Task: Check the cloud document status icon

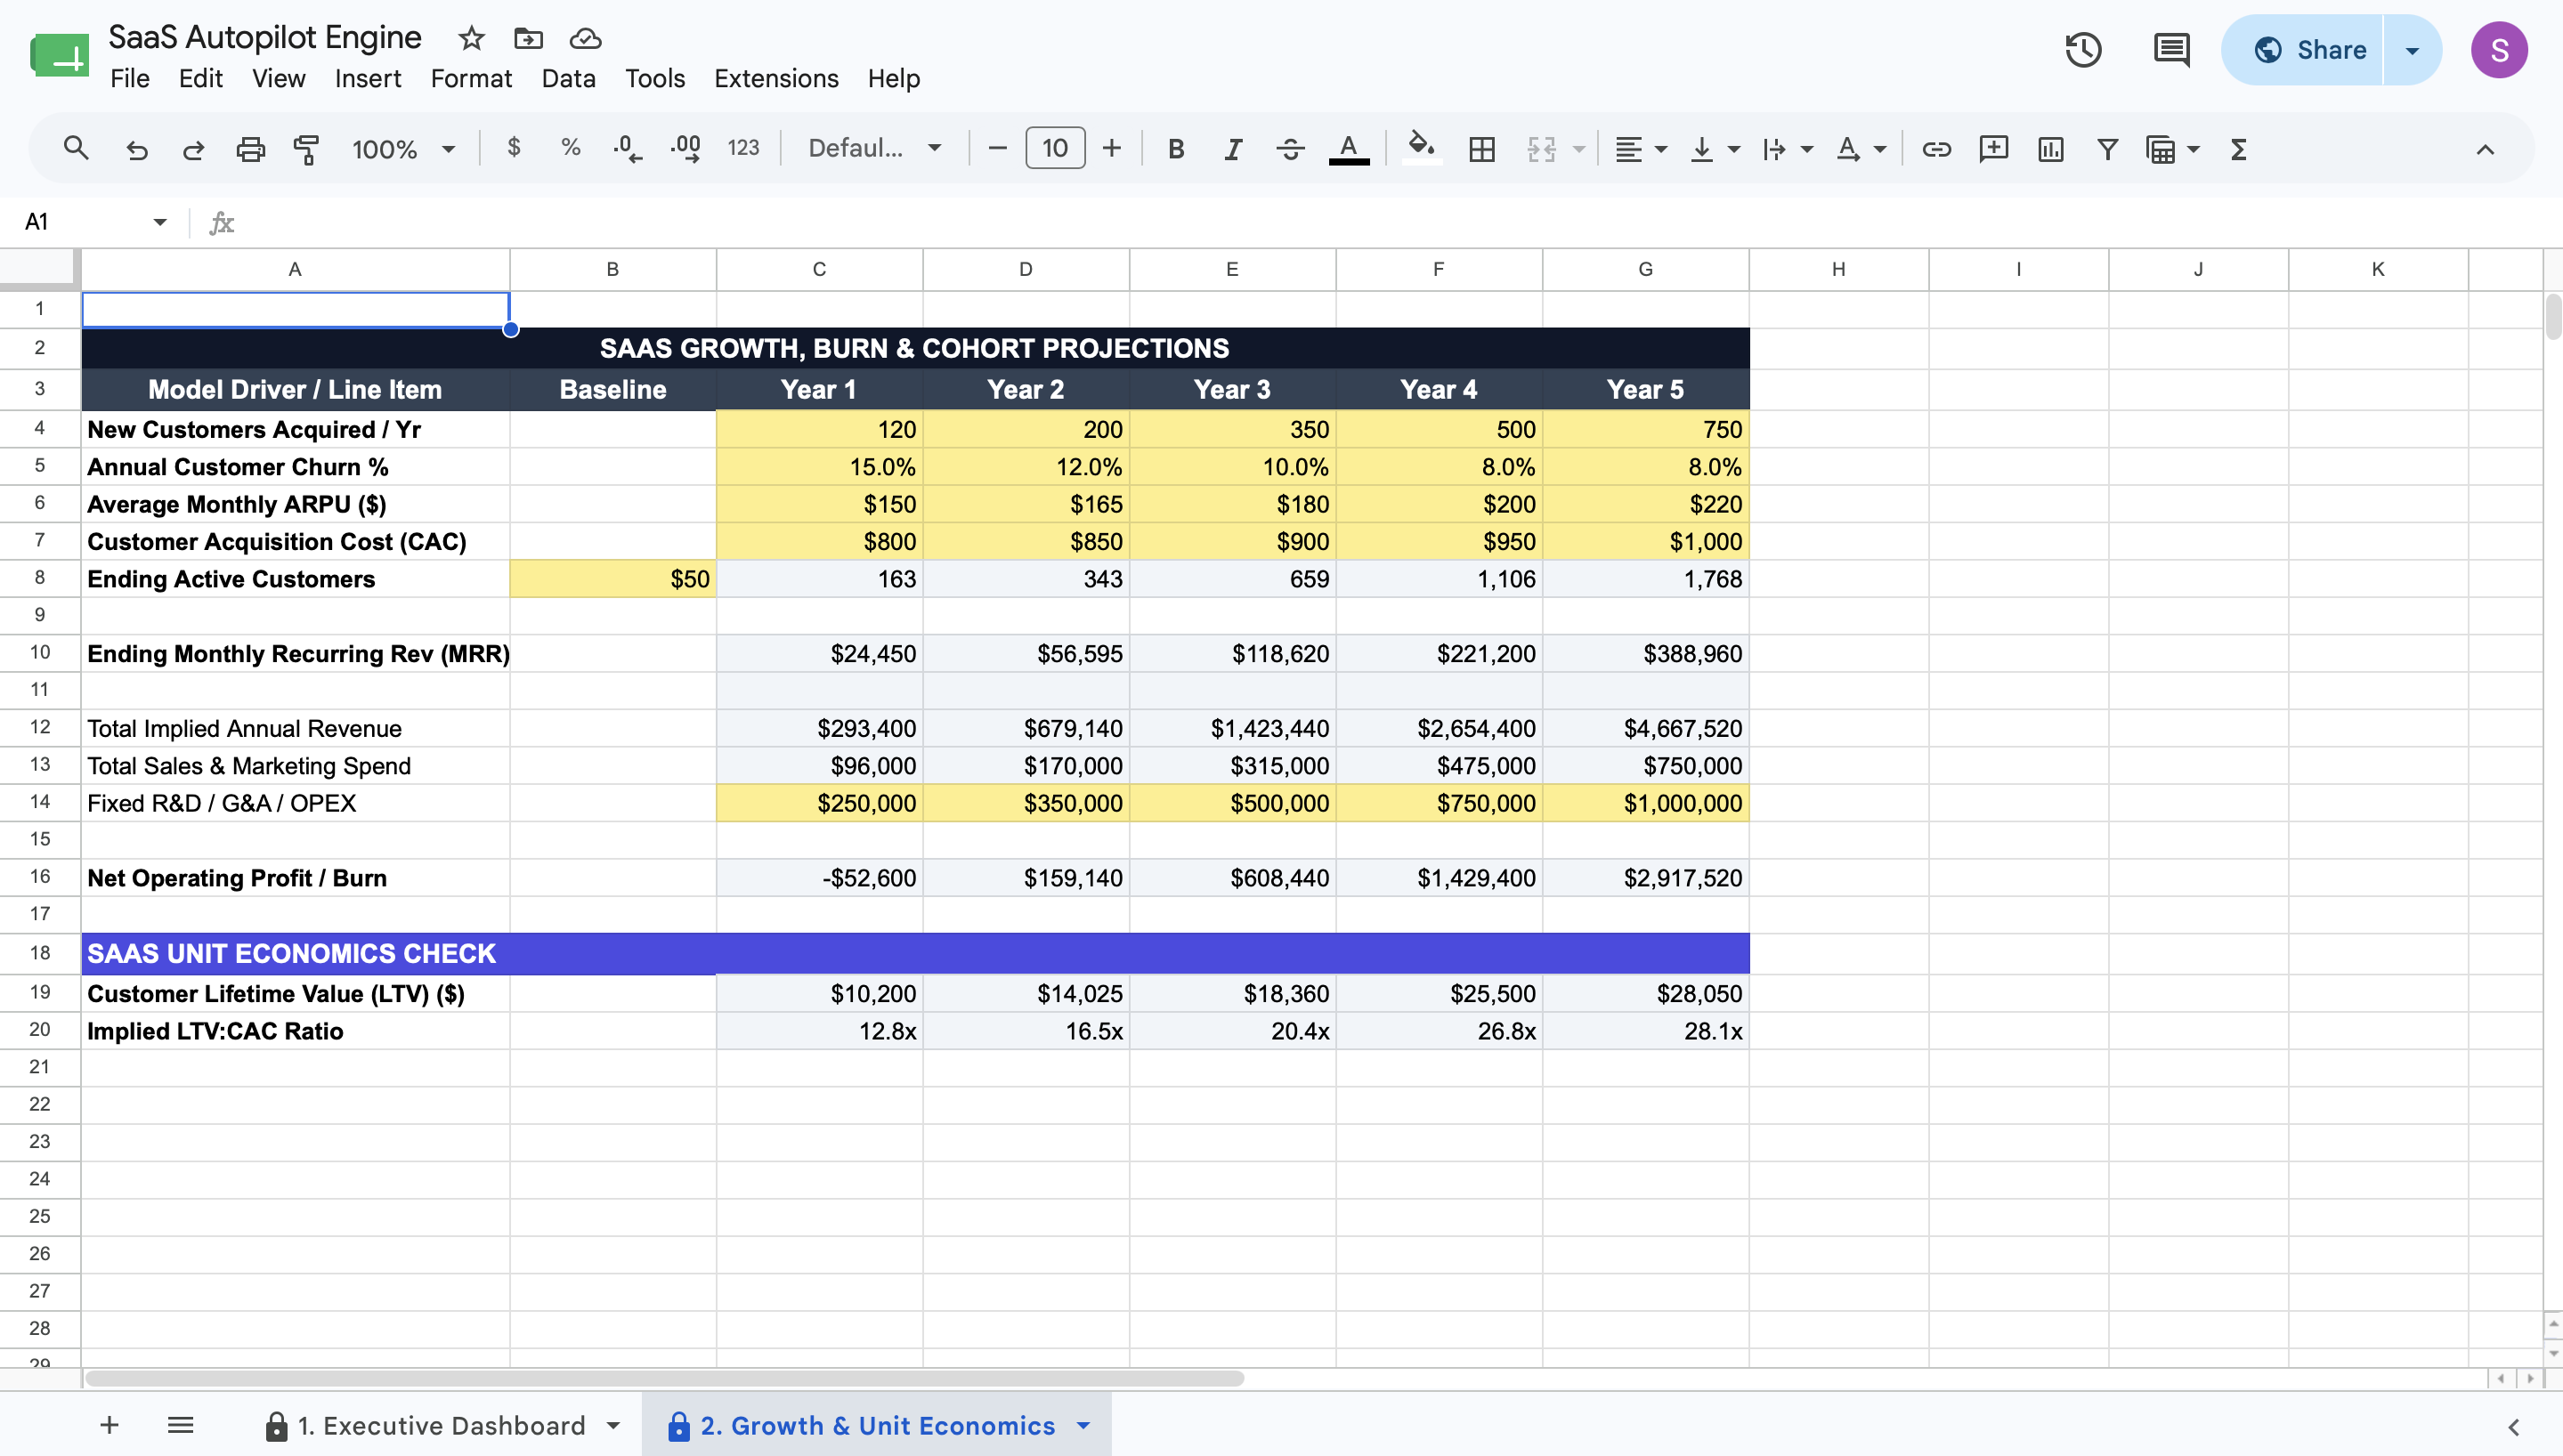Action: tap(585, 38)
